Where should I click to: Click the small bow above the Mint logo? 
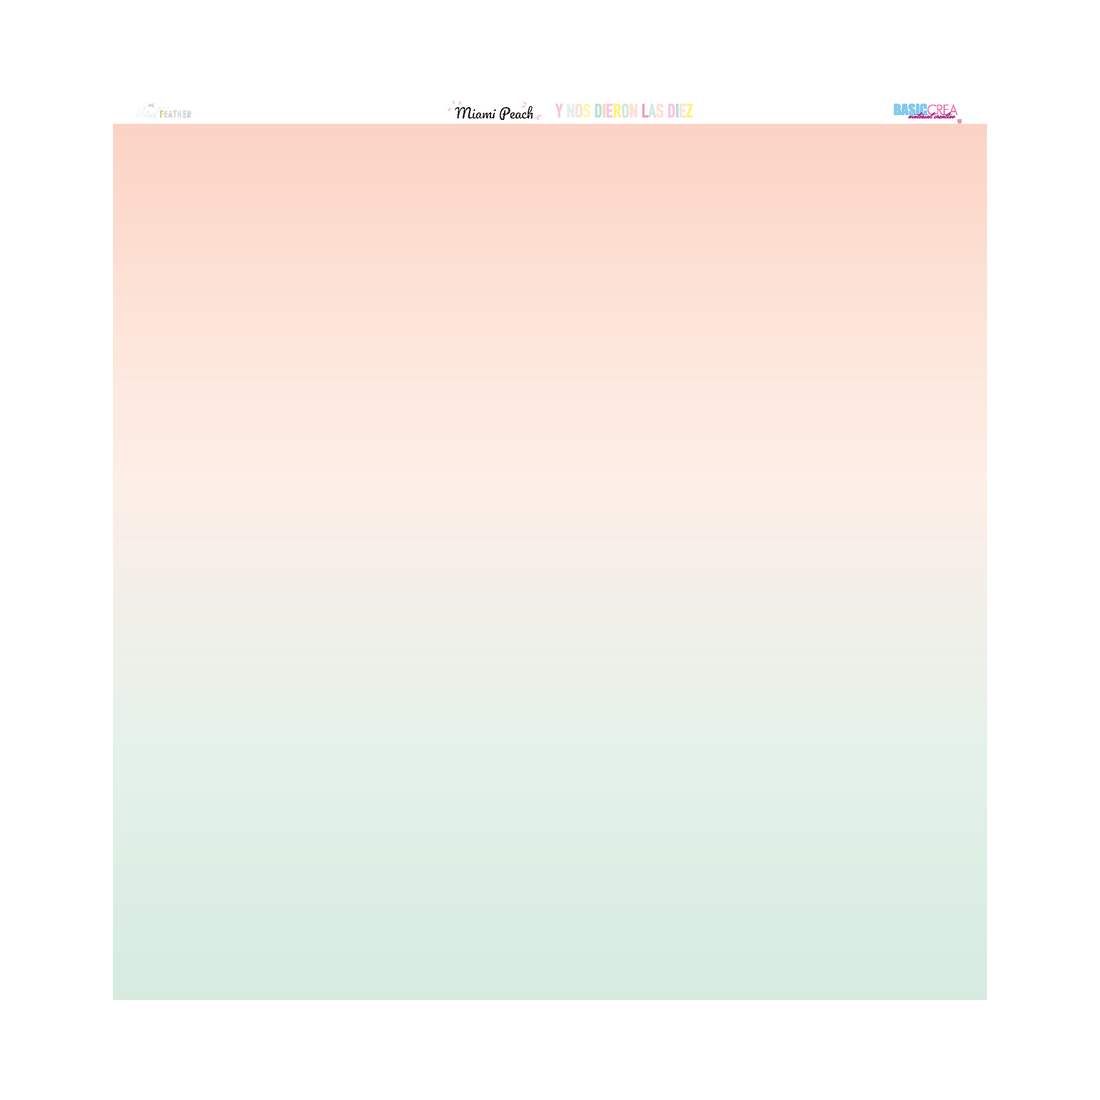151,104
